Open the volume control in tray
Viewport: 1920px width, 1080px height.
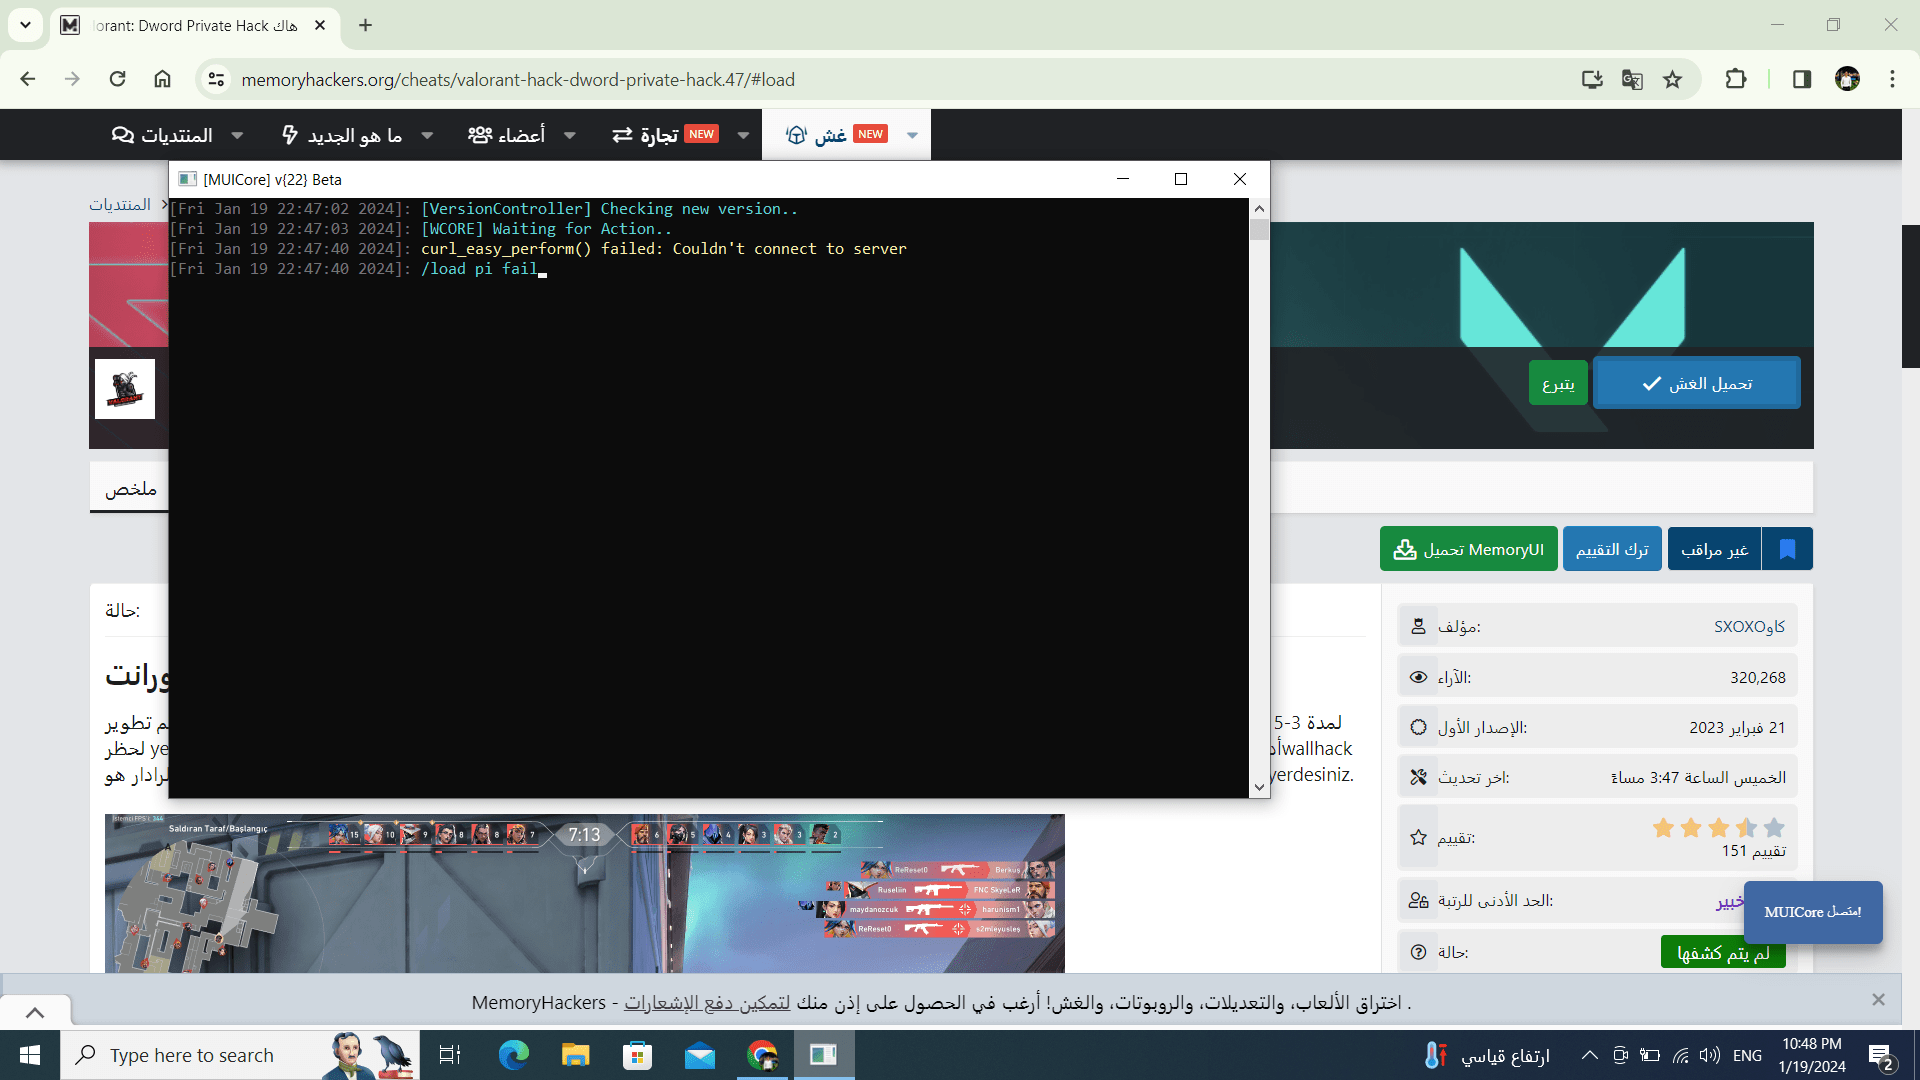pyautogui.click(x=1710, y=1055)
